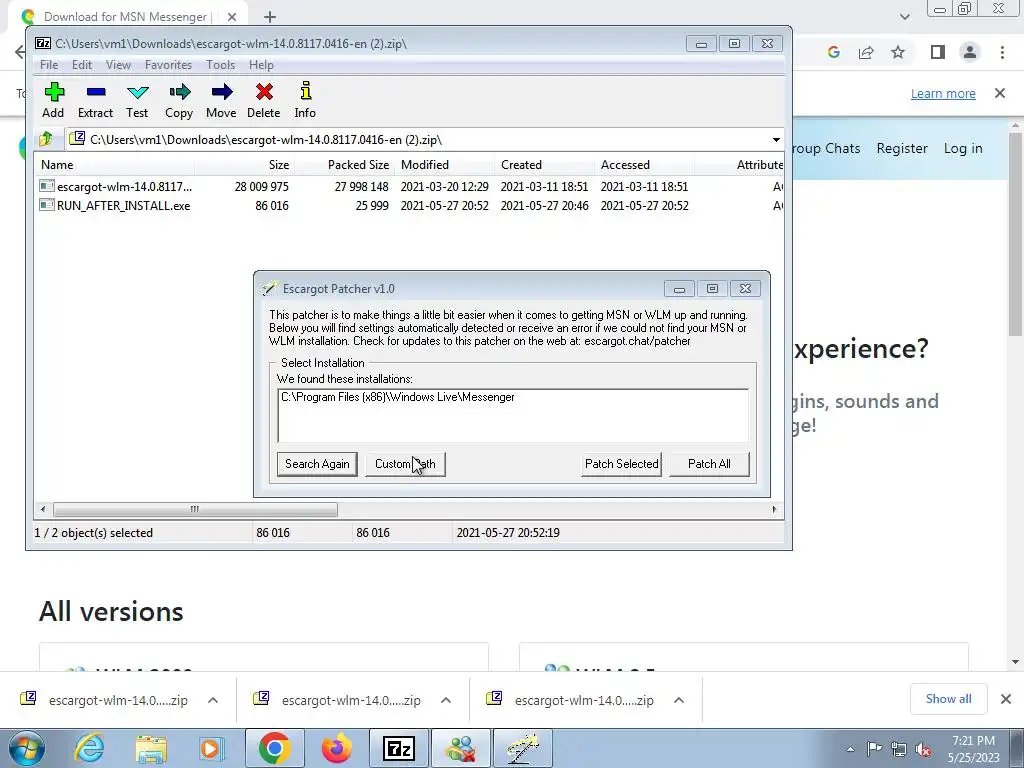The image size is (1024, 768).
Task: Click the Move toolbar icon
Action: tap(221, 100)
